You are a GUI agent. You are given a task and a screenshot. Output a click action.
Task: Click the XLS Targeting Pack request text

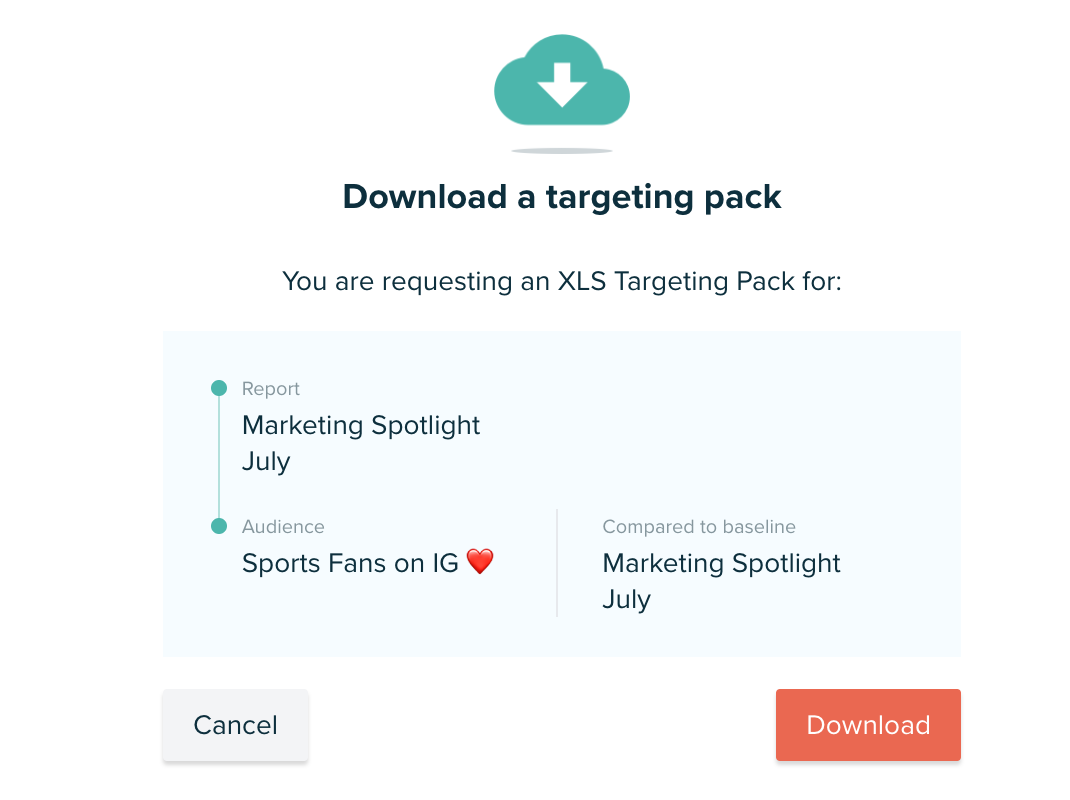coord(561,281)
